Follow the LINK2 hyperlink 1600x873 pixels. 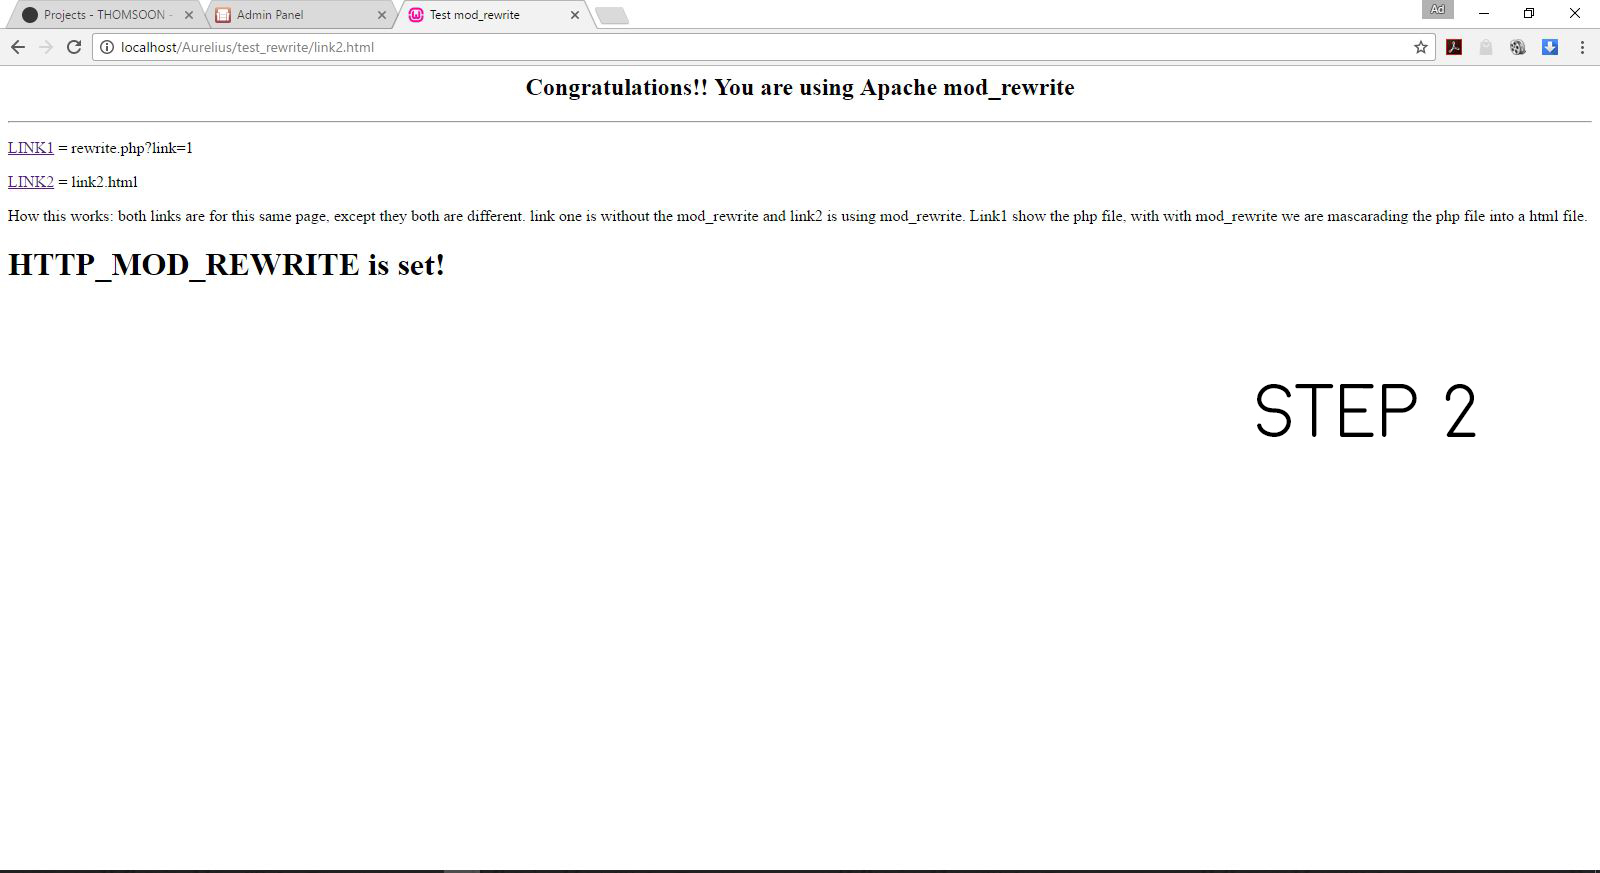(31, 182)
